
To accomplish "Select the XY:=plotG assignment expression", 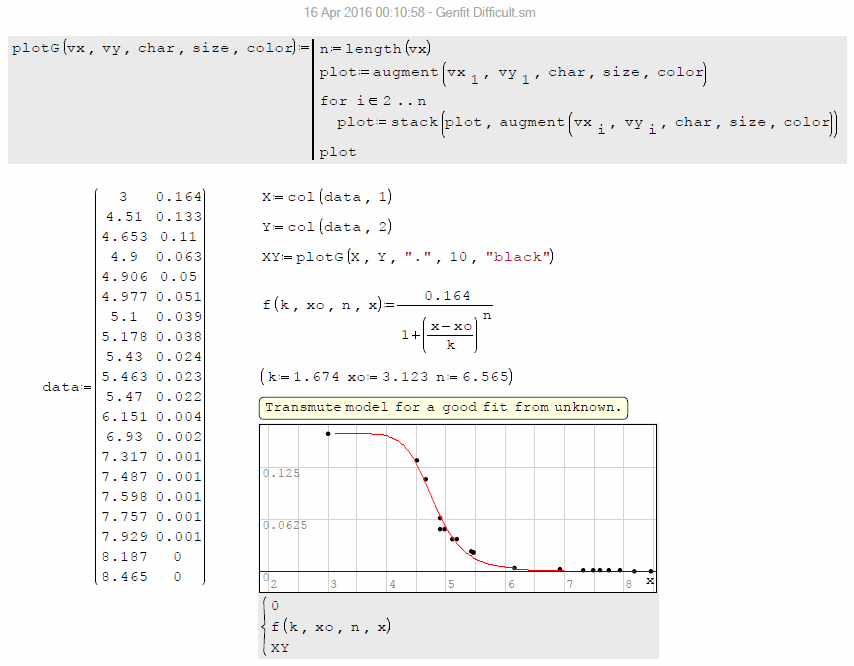I will point(406,257).
